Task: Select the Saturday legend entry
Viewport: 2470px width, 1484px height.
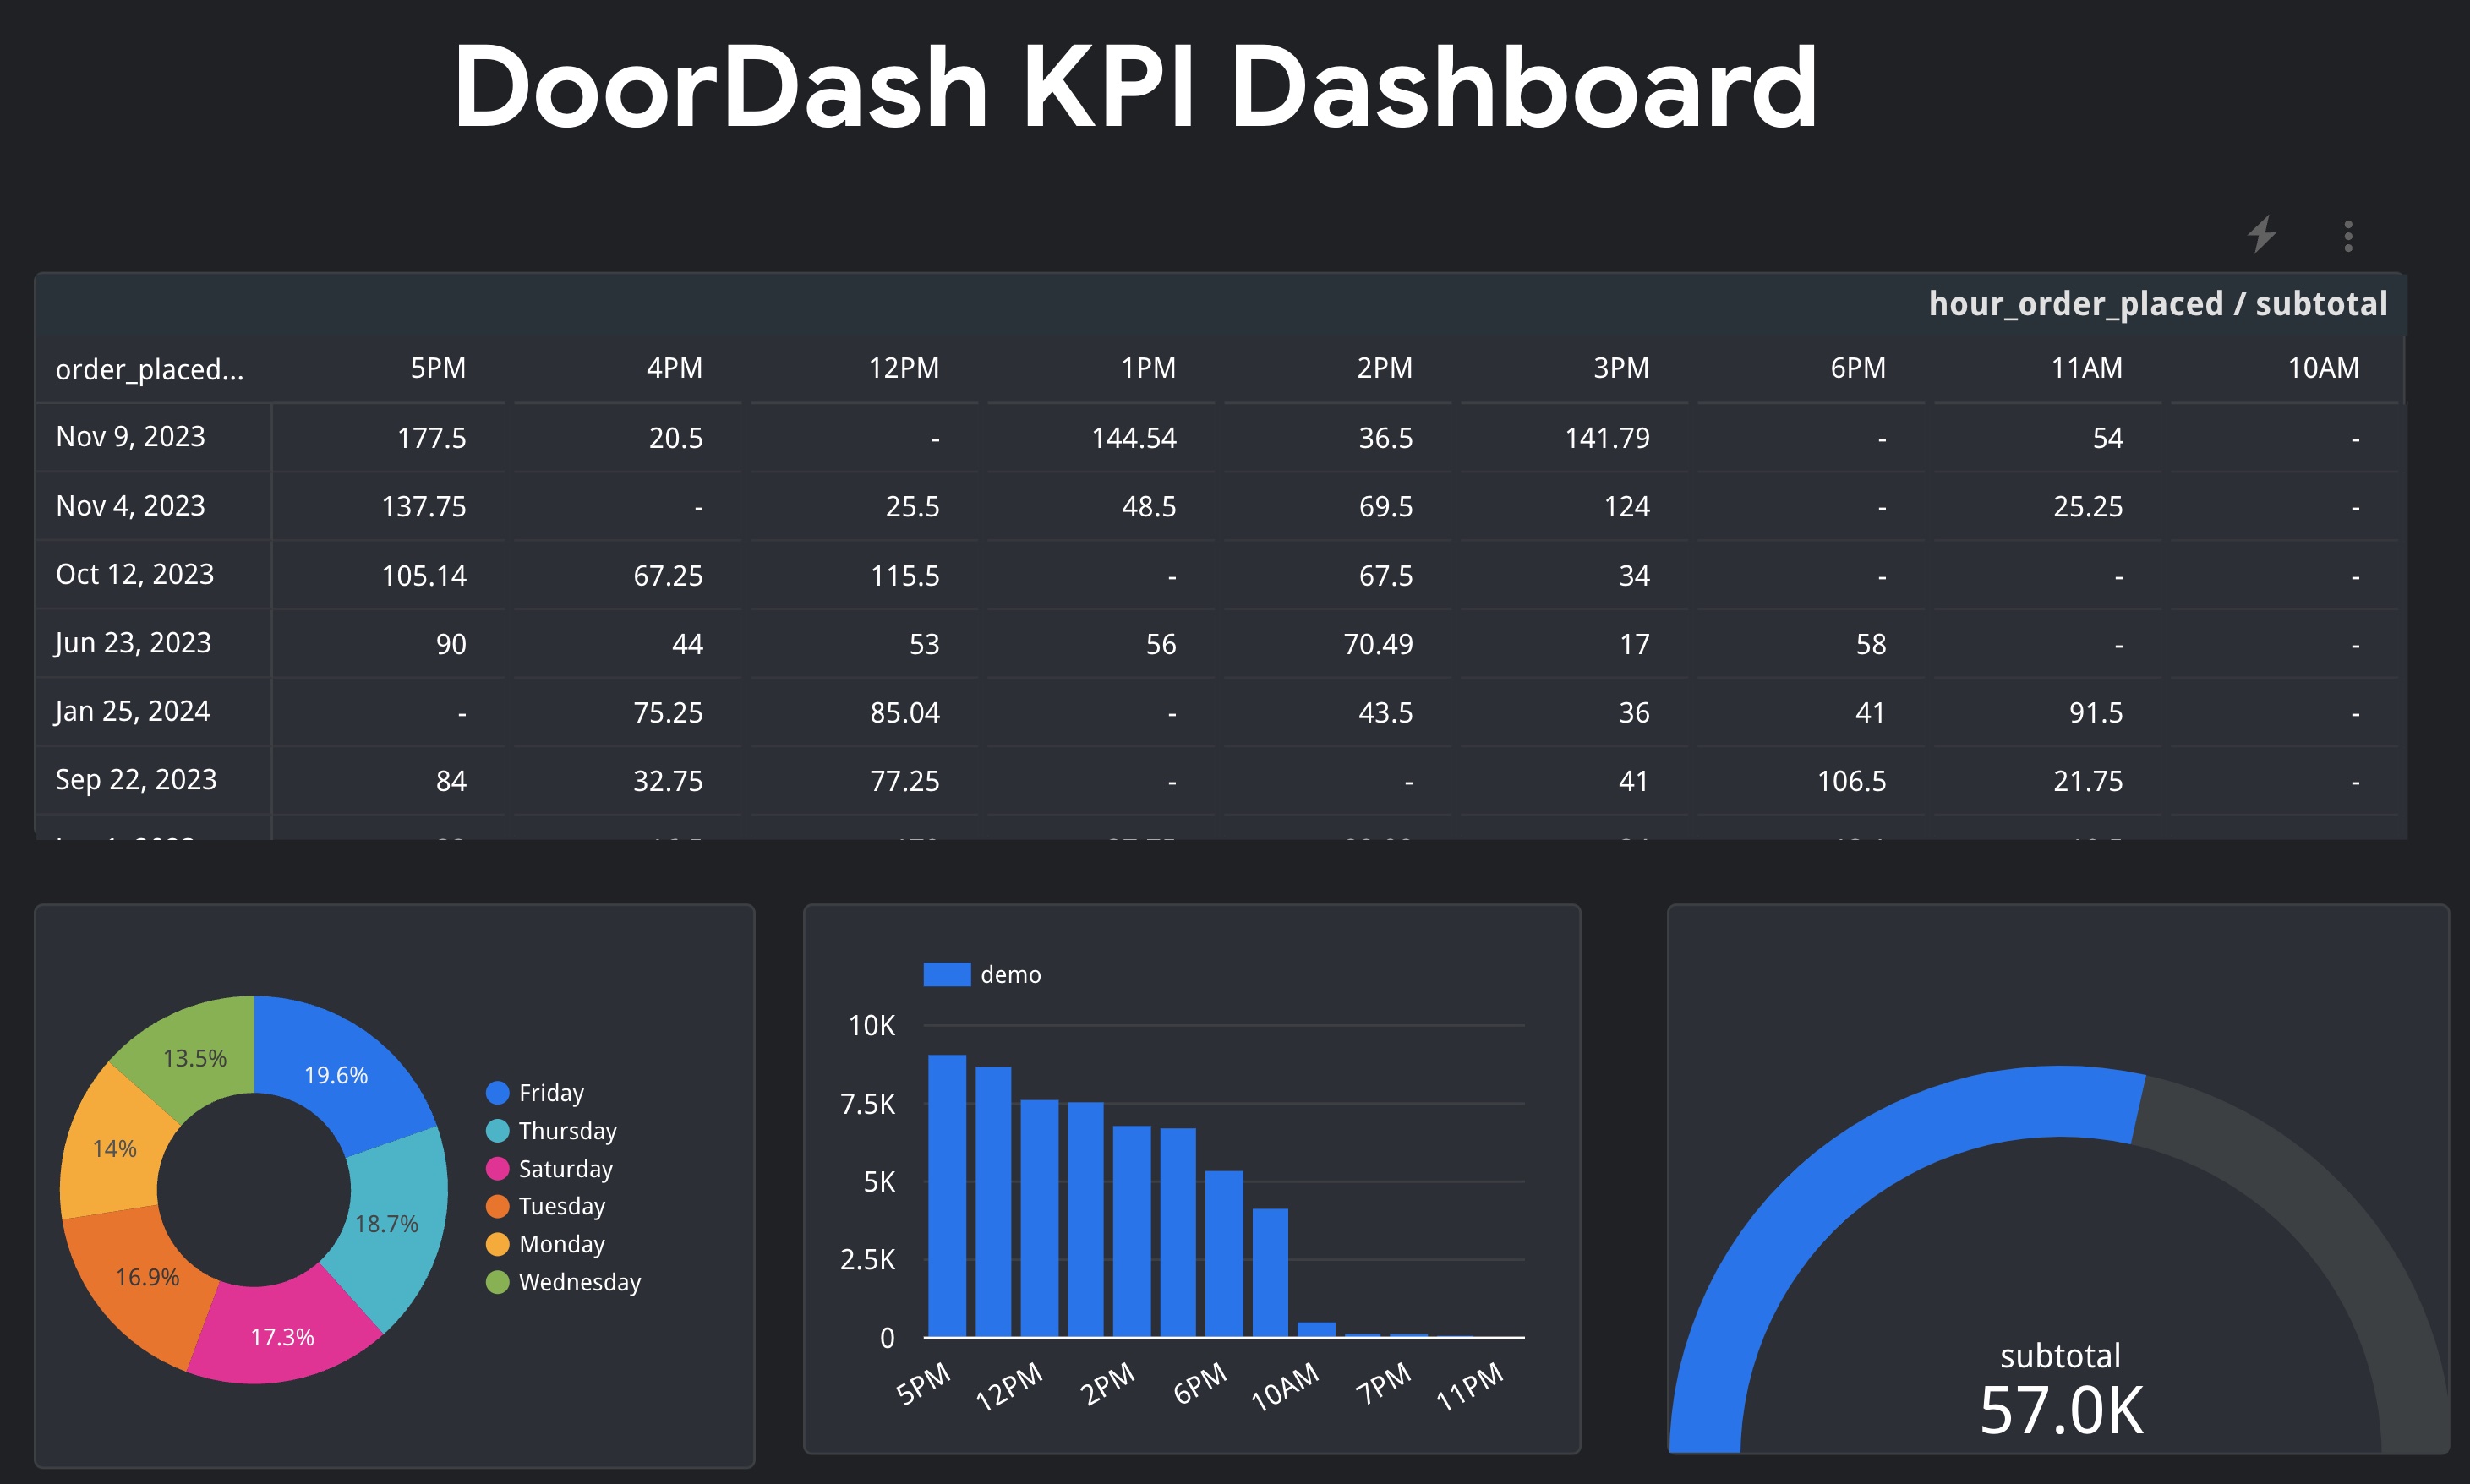Action: pyautogui.click(x=565, y=1169)
